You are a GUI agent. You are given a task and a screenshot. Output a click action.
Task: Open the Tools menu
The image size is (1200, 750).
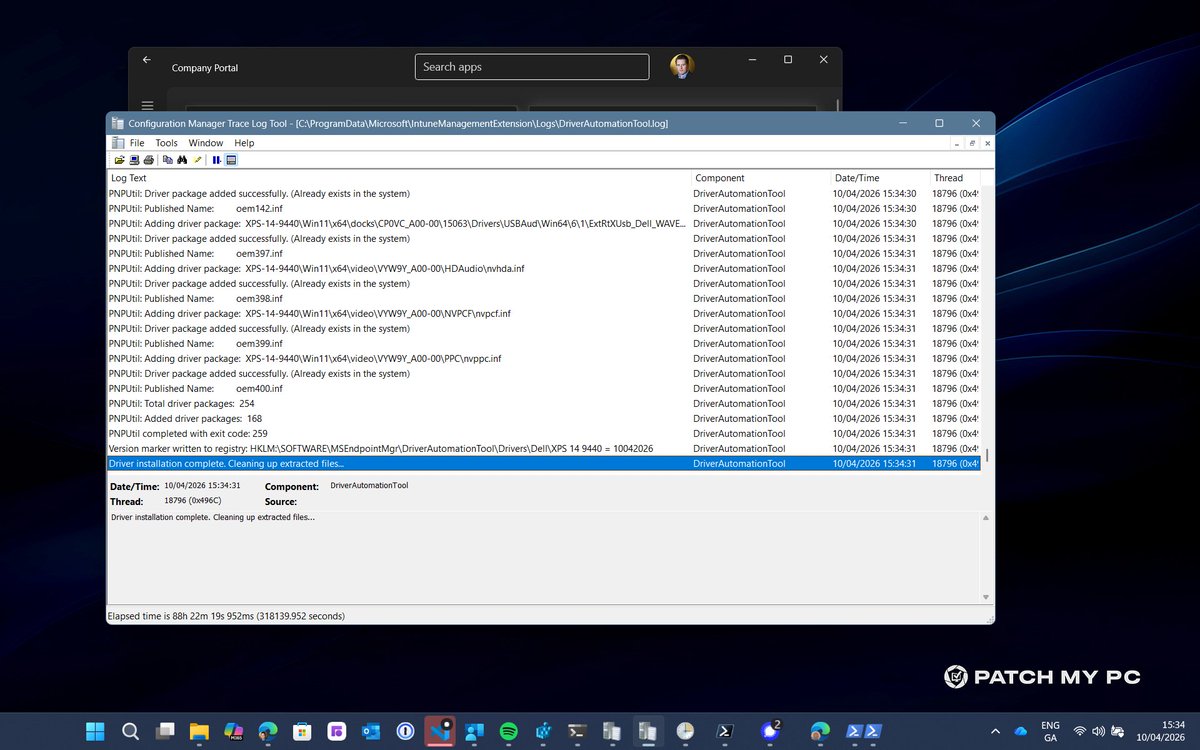166,142
